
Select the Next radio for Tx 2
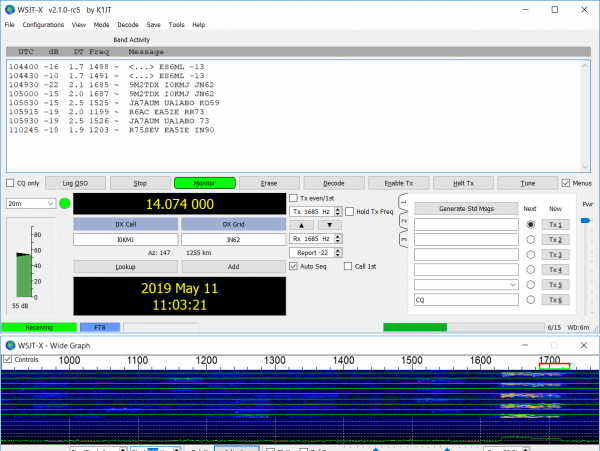(x=530, y=240)
